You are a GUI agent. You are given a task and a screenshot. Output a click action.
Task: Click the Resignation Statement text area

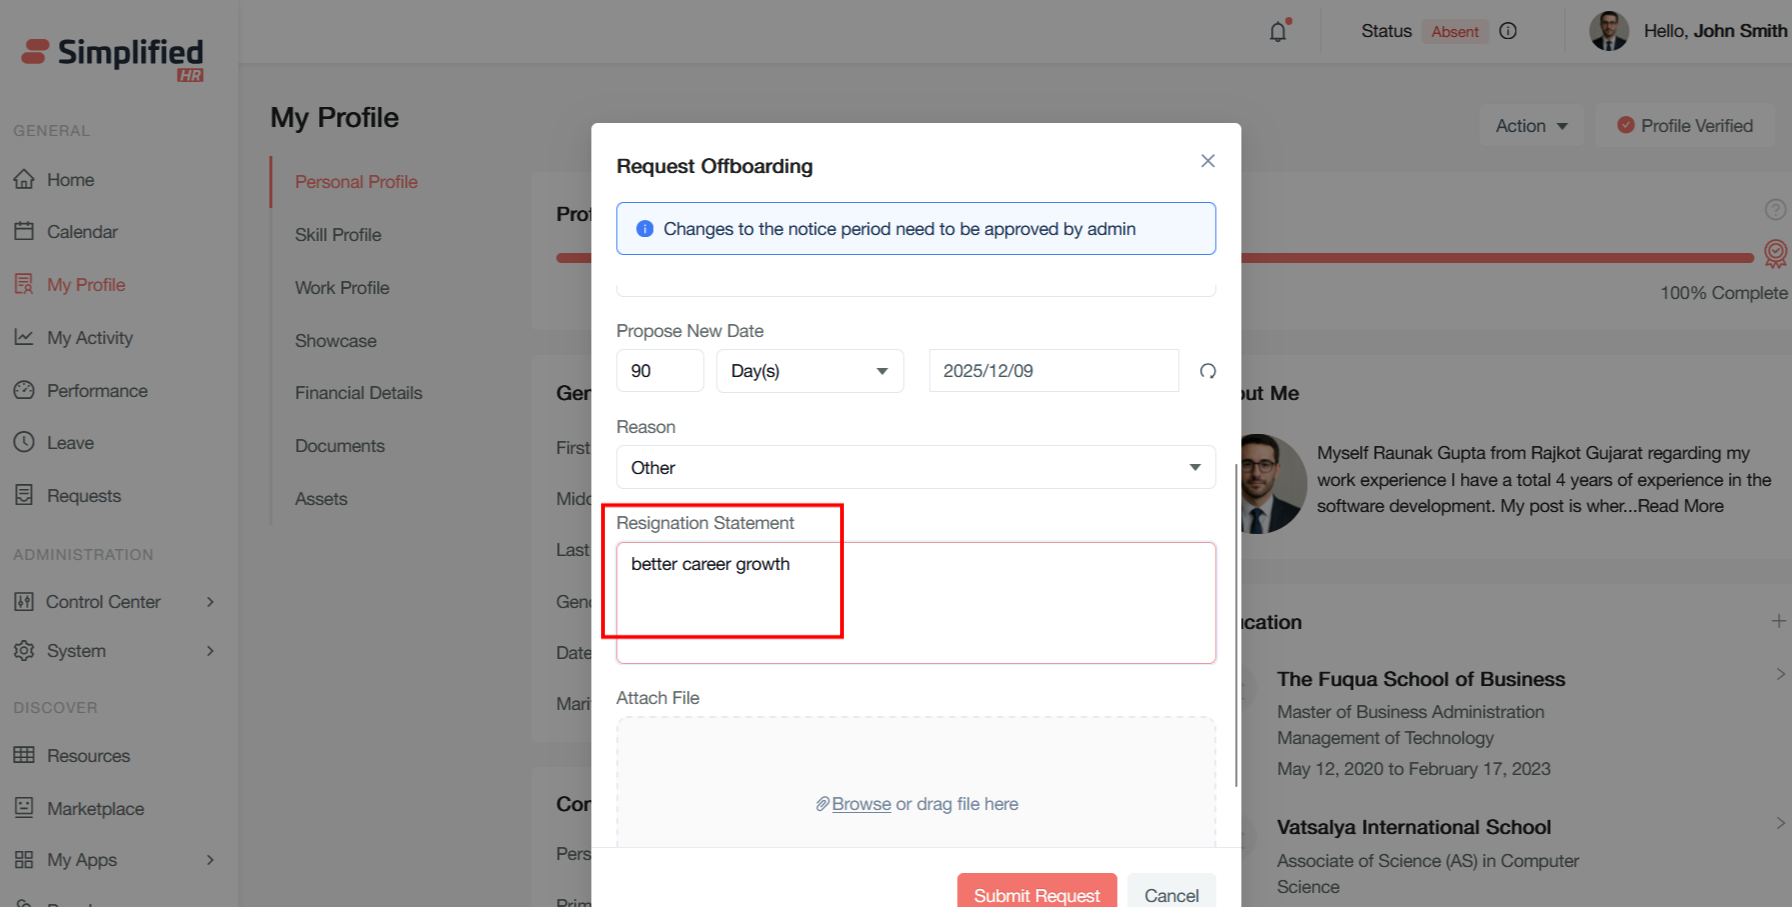[915, 602]
